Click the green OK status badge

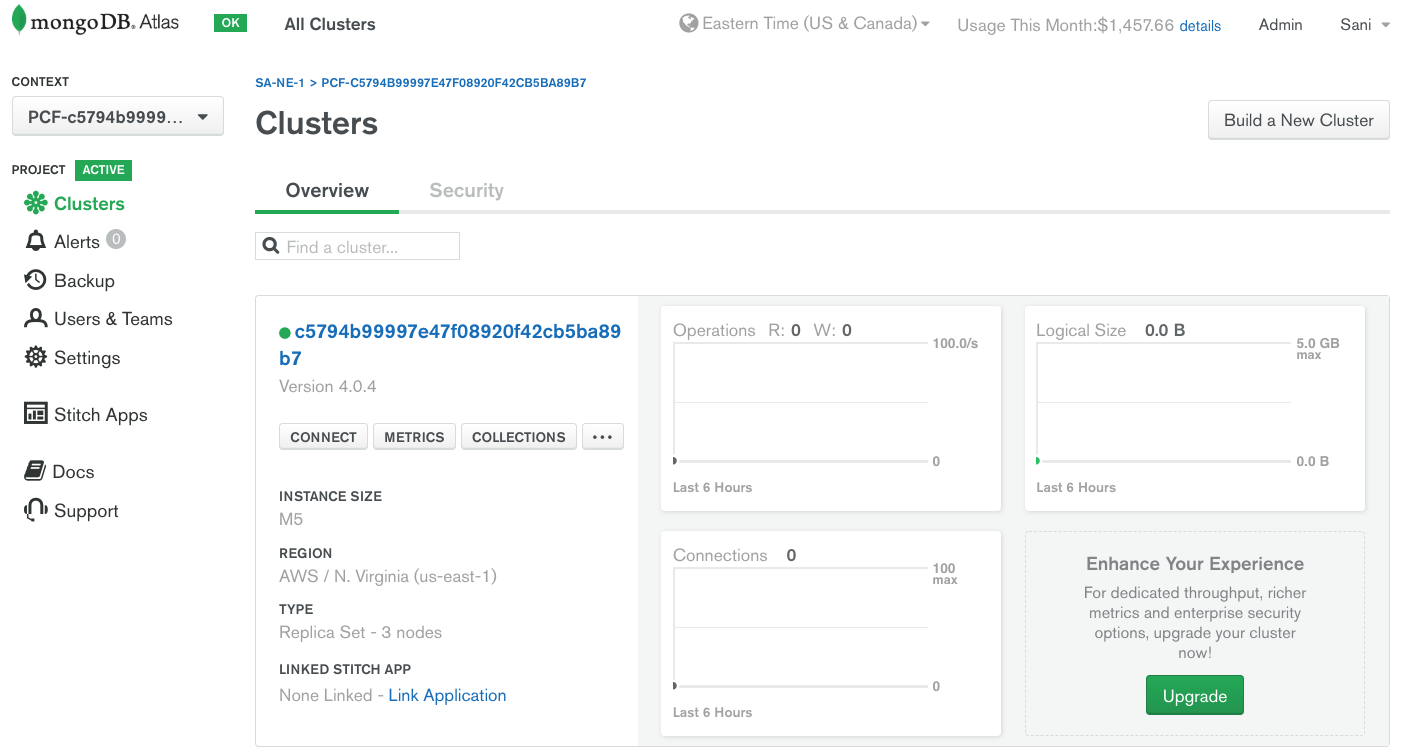click(x=230, y=23)
